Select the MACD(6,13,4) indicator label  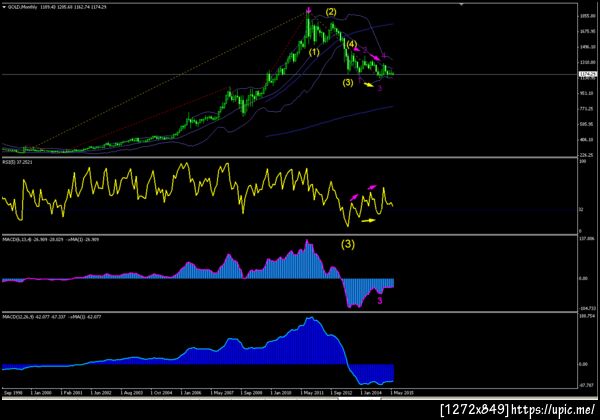[51, 239]
